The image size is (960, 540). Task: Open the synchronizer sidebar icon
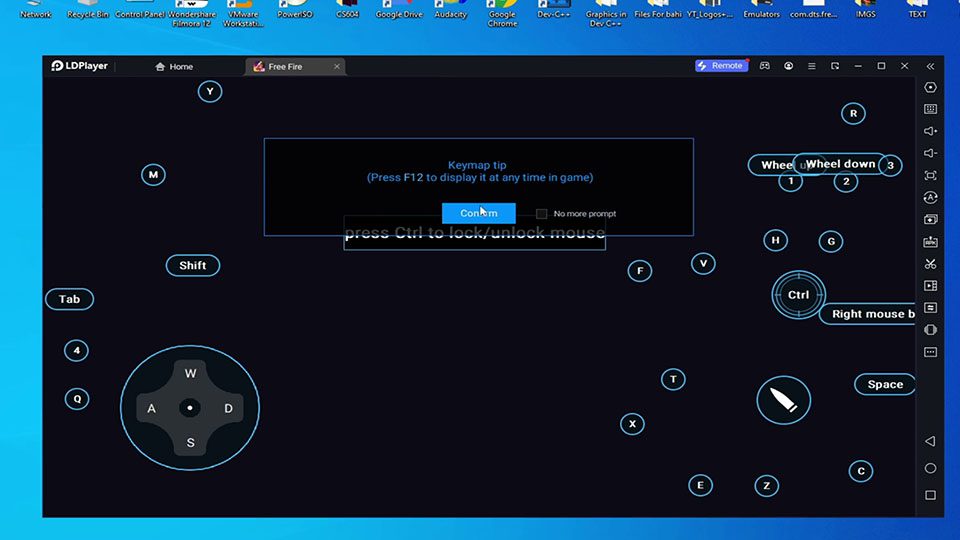pyautogui.click(x=930, y=308)
